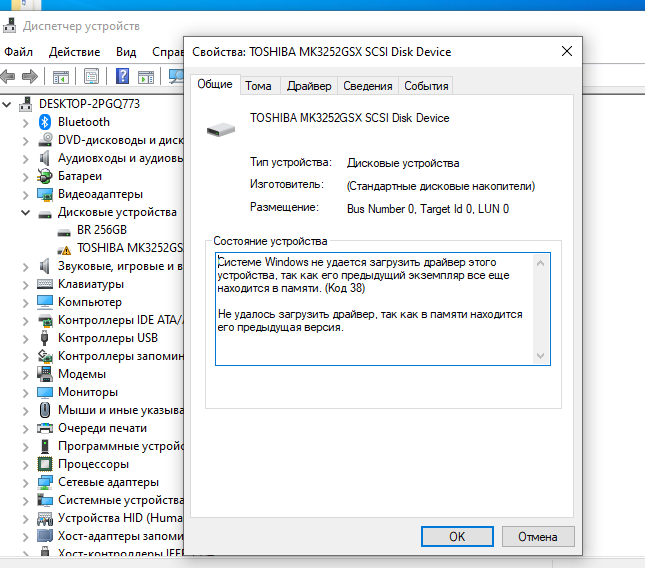Click the Компьютер monitor icon

point(45,302)
